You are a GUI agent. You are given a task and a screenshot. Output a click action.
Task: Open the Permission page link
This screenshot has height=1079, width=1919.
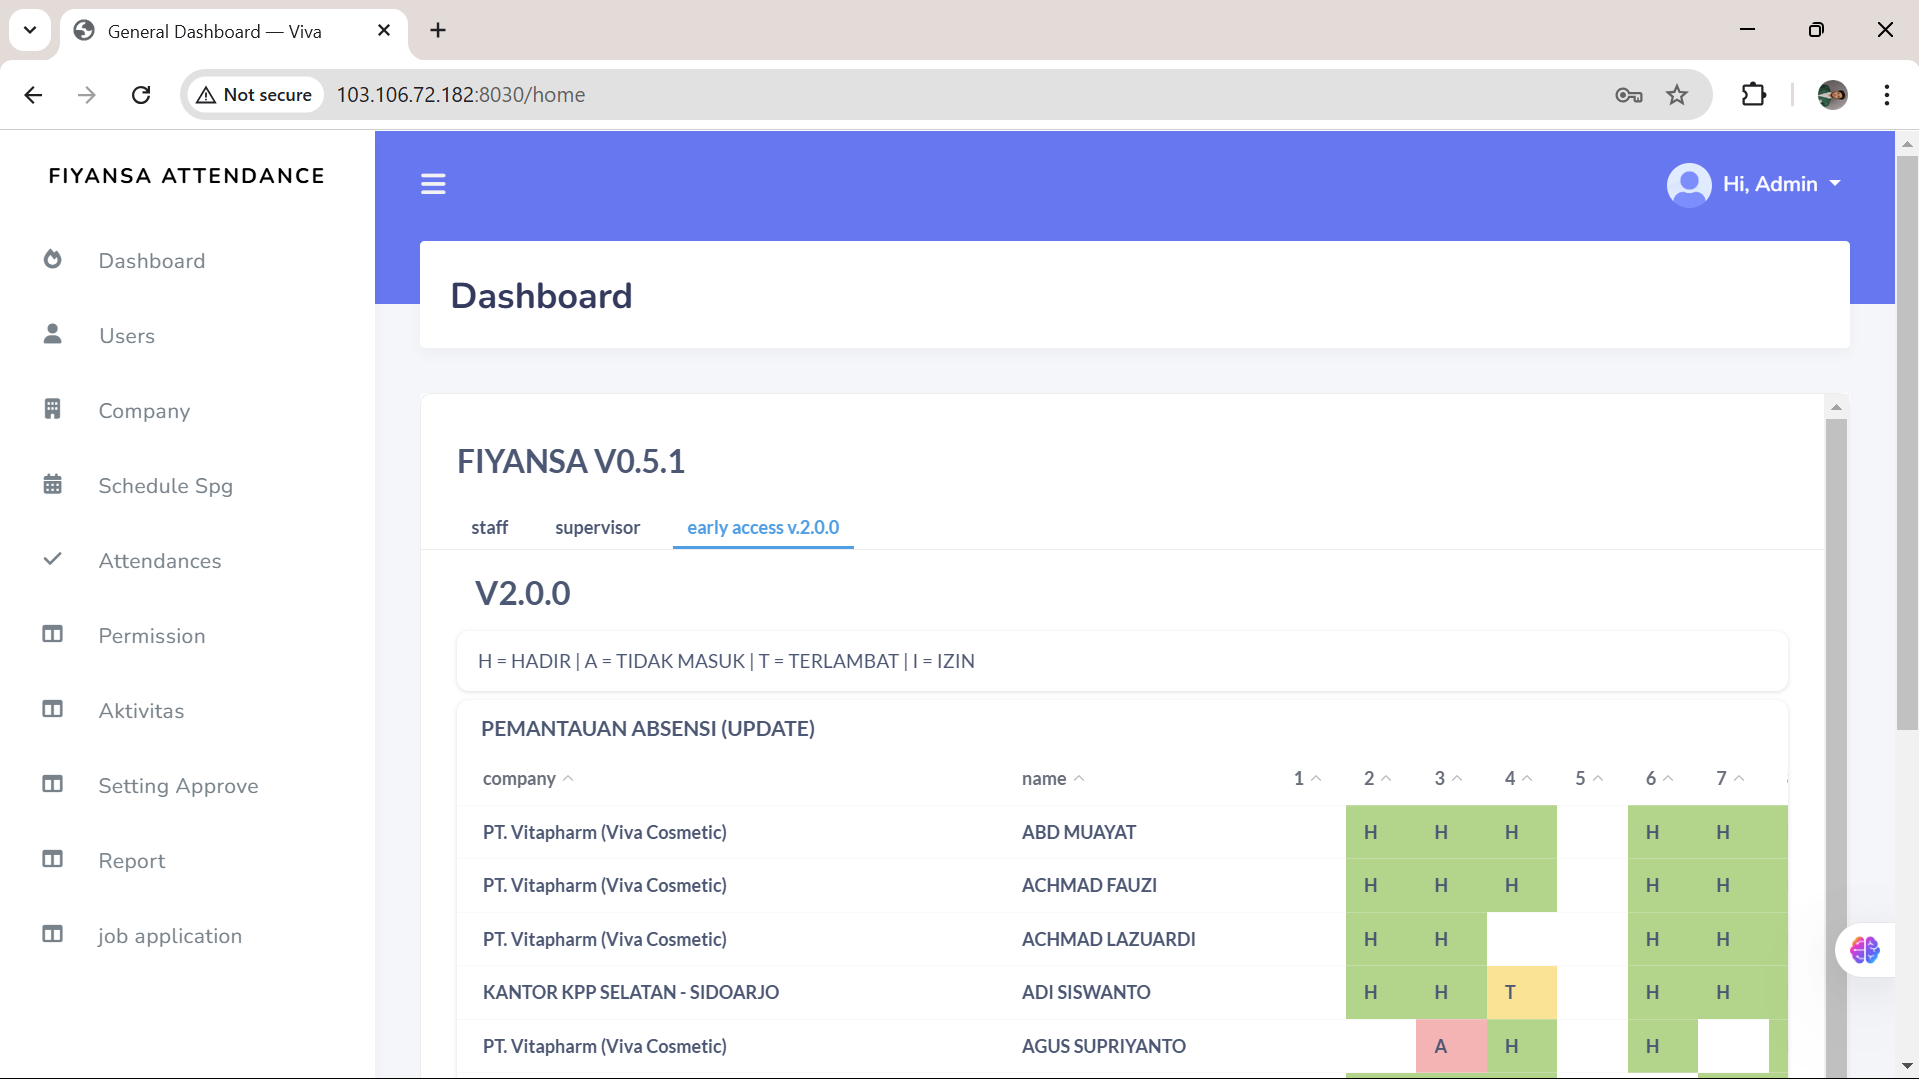click(152, 636)
